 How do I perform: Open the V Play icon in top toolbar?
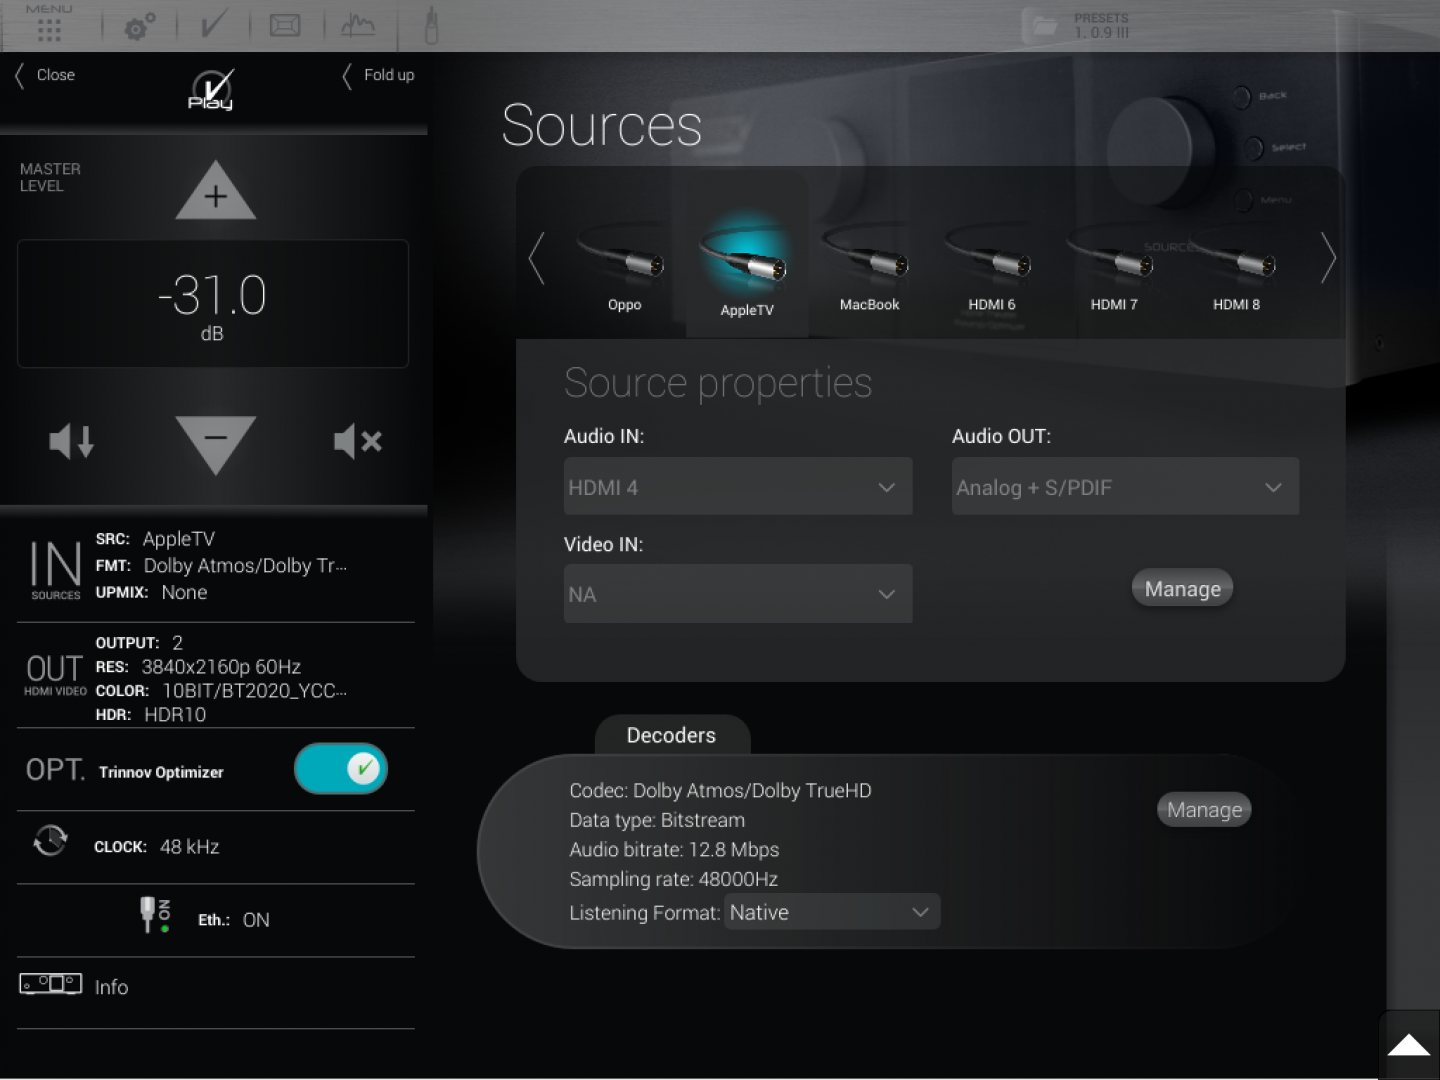(212, 24)
